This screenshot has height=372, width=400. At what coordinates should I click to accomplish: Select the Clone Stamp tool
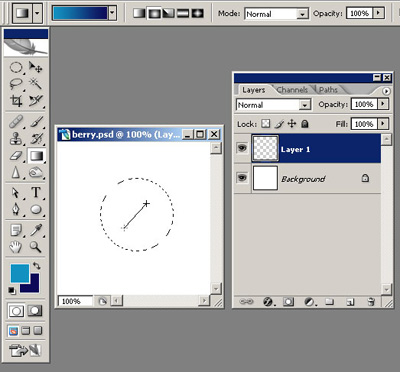click(16, 139)
